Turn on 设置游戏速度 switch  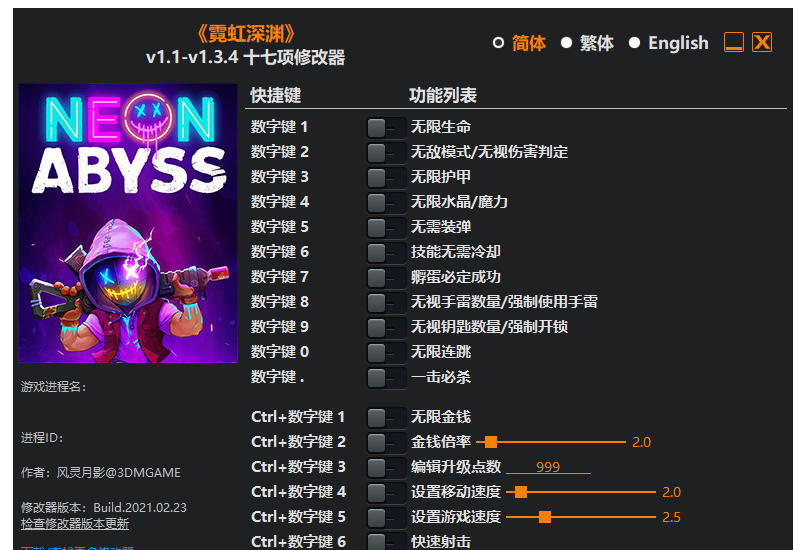386,517
